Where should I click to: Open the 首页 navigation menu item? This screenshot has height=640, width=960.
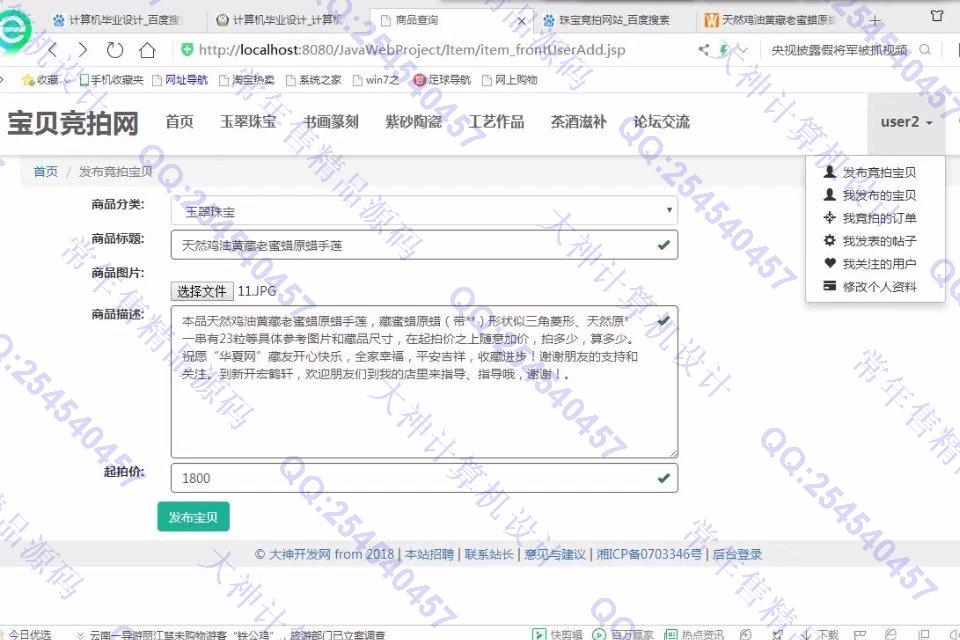179,121
